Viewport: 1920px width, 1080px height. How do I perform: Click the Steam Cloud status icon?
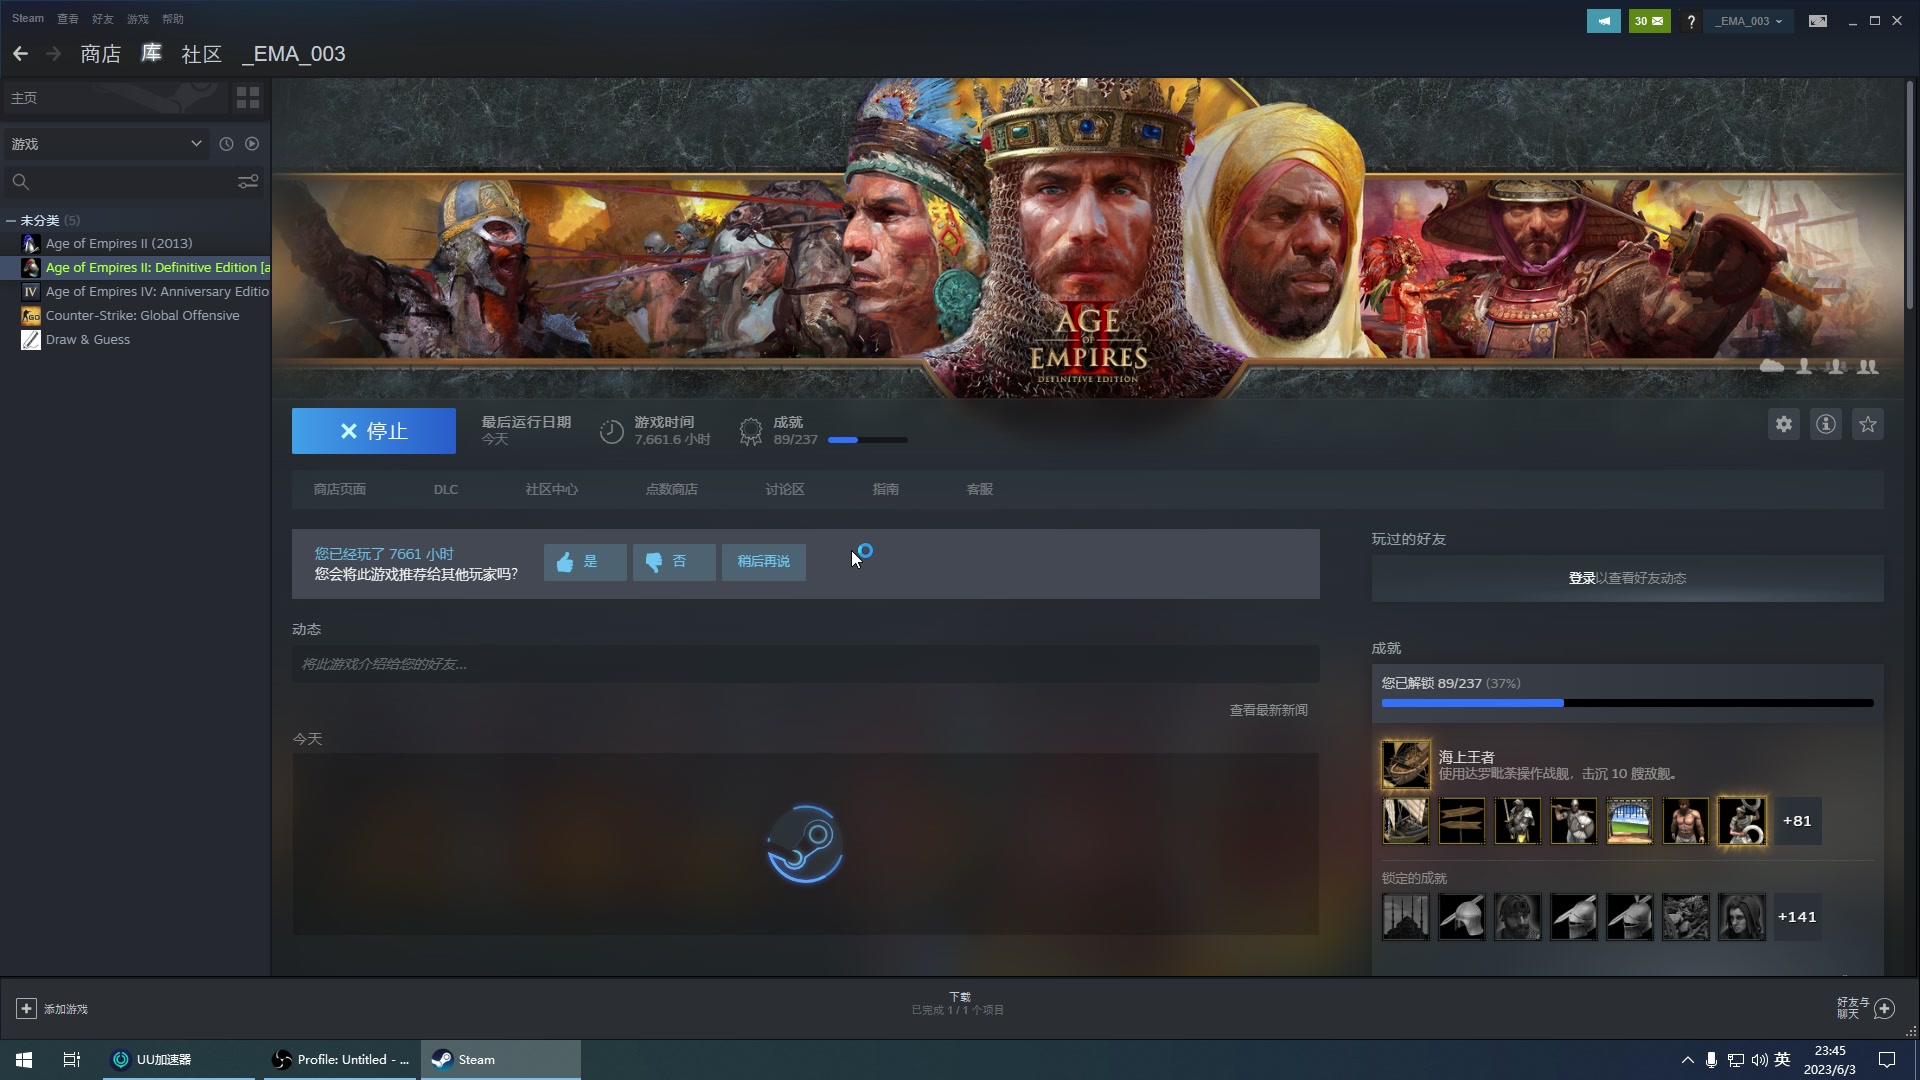(x=1772, y=367)
